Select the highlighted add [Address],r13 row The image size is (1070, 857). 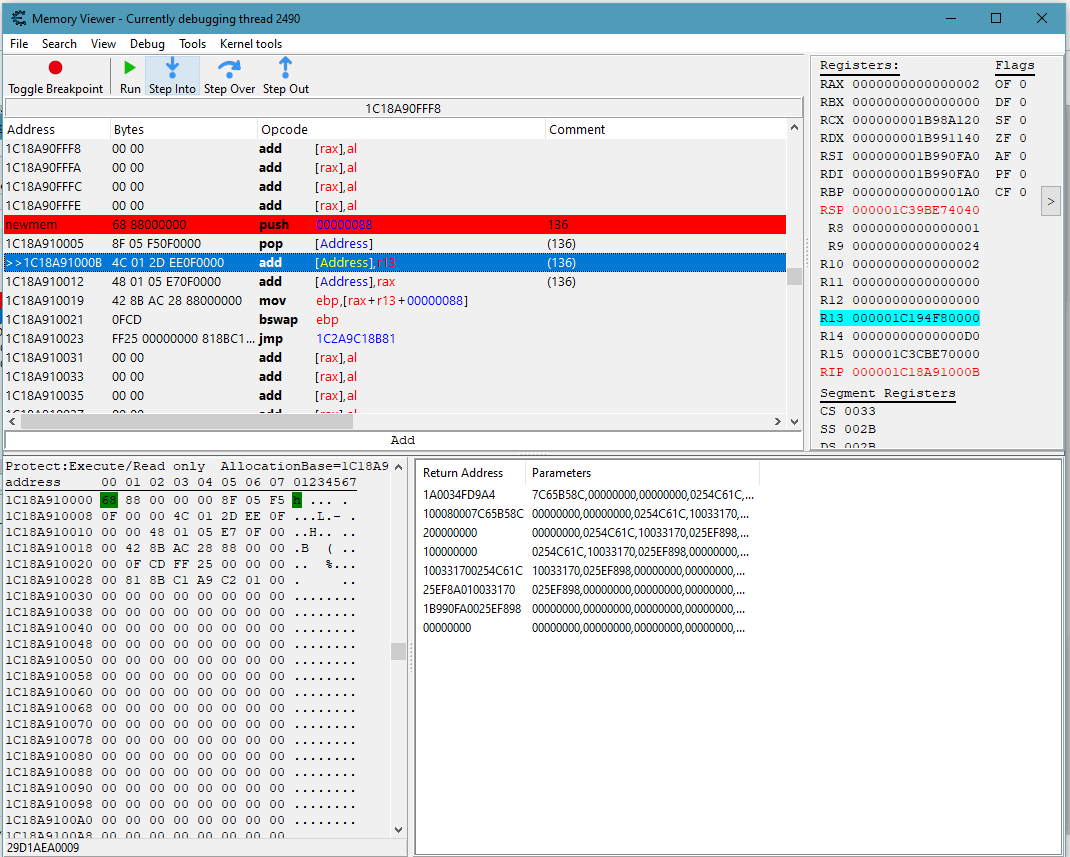(x=395, y=263)
